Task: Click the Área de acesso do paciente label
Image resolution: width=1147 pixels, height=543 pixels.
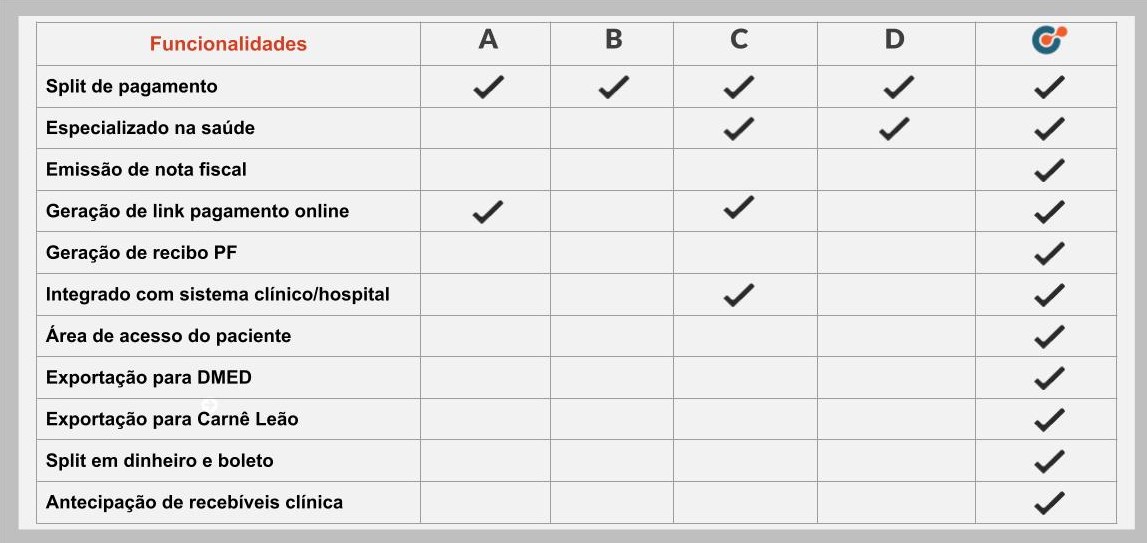Action: pyautogui.click(x=168, y=336)
